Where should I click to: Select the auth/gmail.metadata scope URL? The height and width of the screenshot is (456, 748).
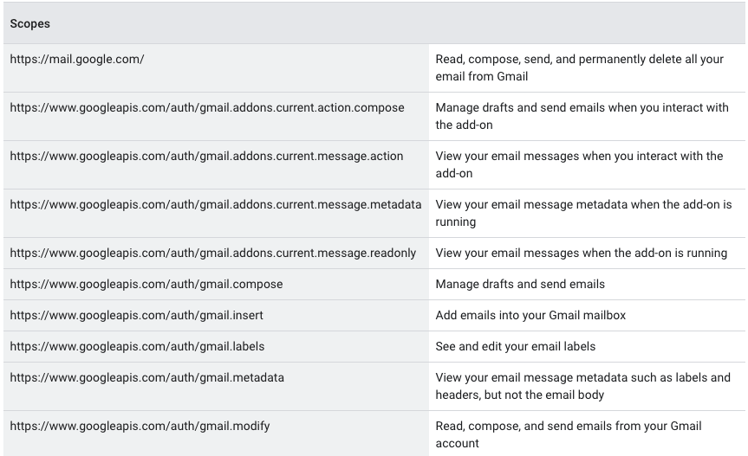click(147, 378)
